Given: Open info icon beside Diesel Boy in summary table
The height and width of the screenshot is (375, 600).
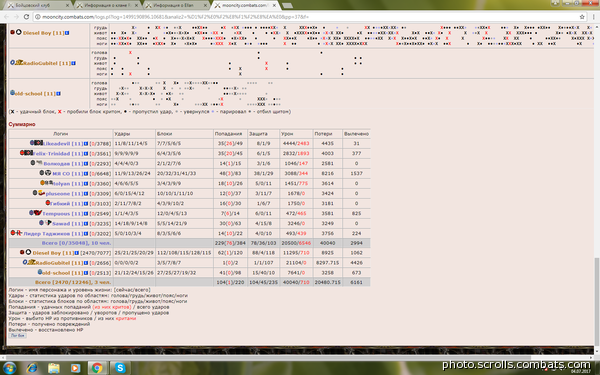Looking at the screenshot, I should pyautogui.click(x=77, y=253).
